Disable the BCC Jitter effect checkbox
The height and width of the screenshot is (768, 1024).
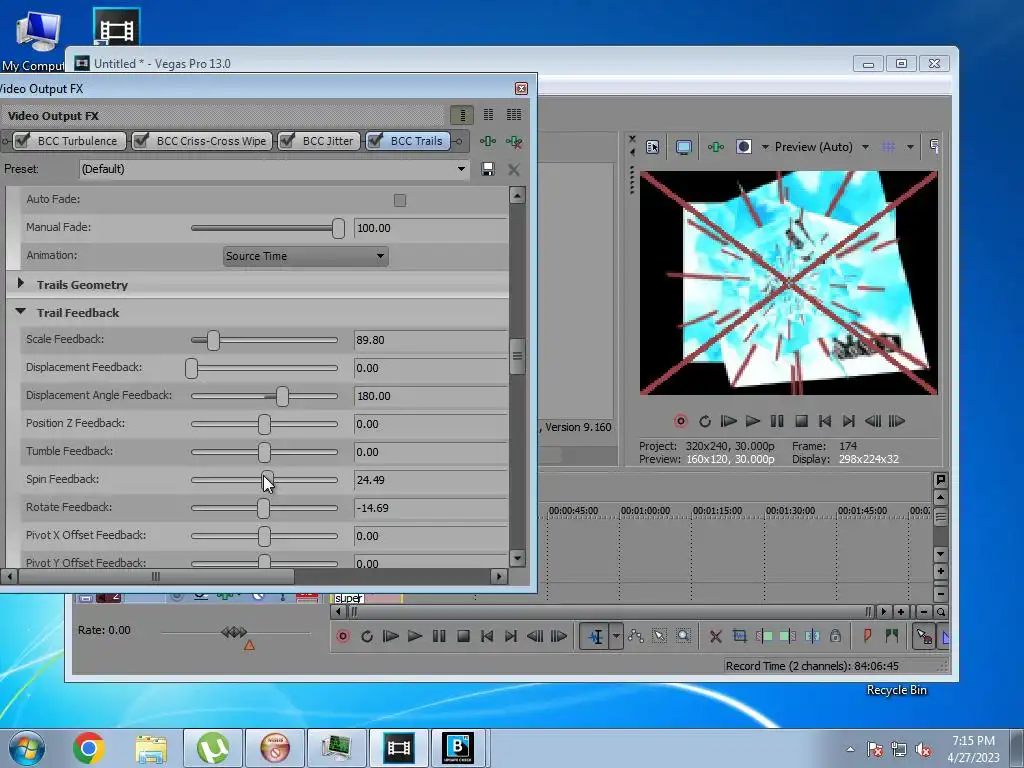click(x=287, y=140)
